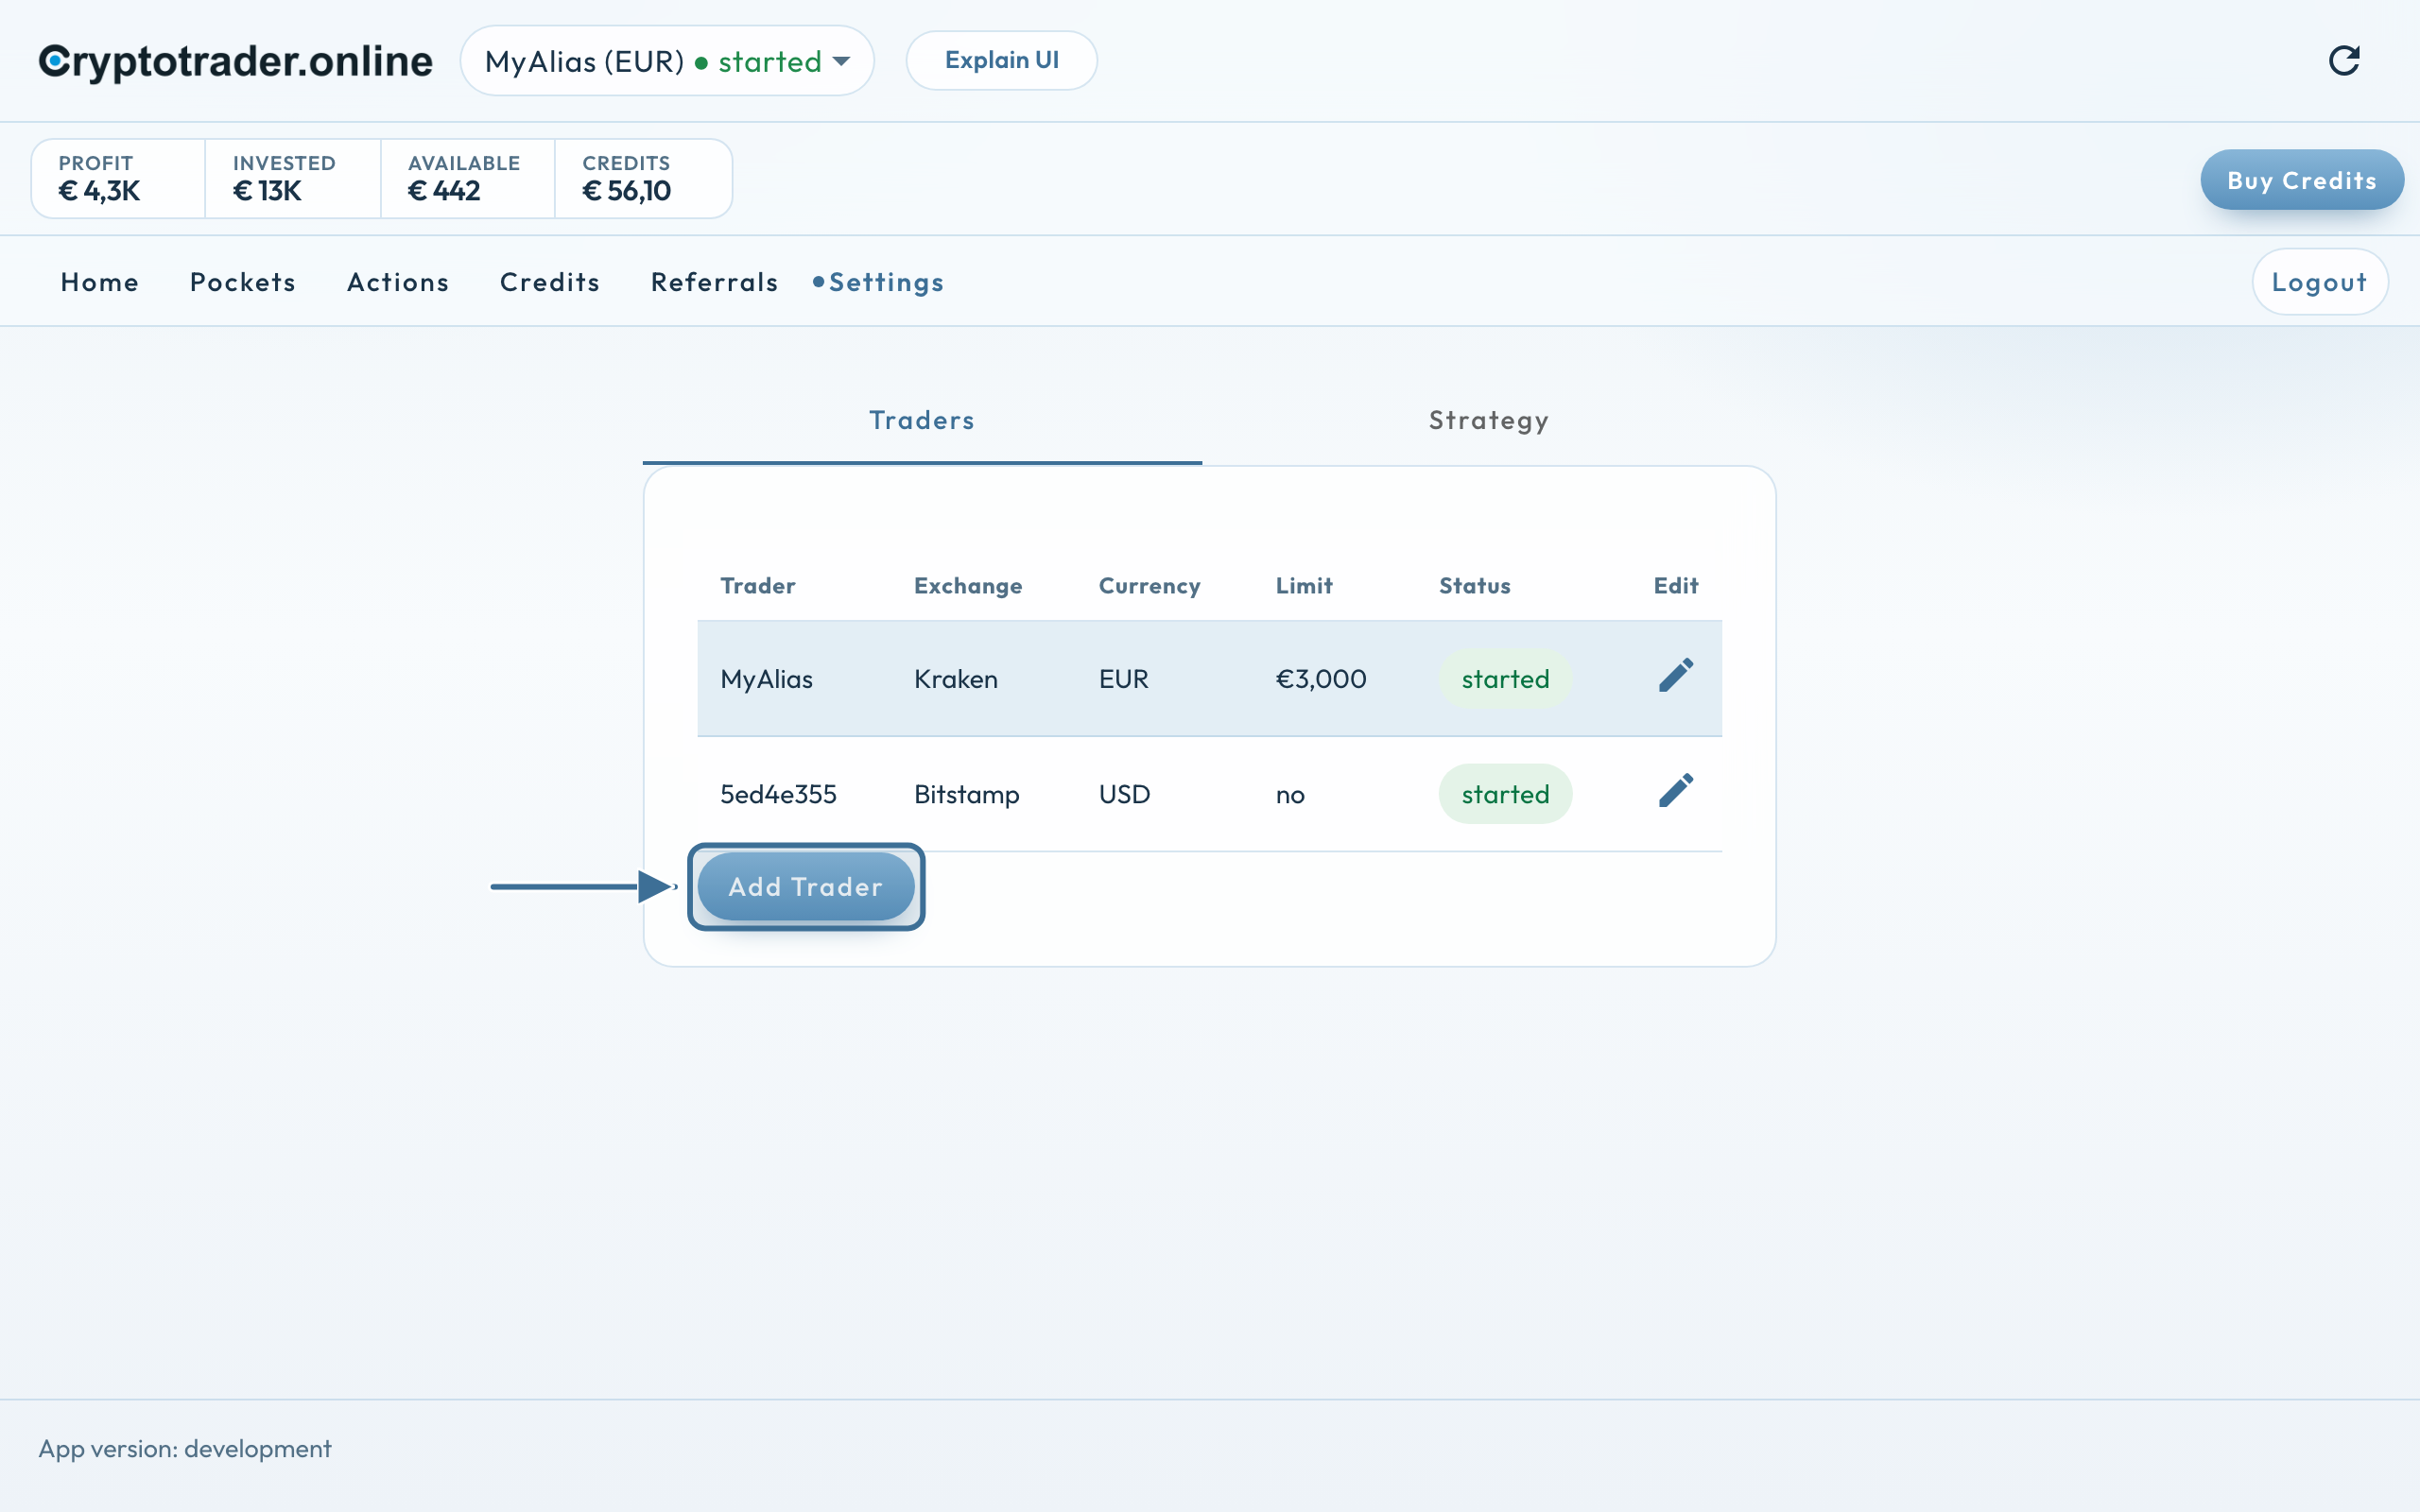Click the started status badge for 5ed4e355
2420x1512 pixels.
(x=1505, y=794)
